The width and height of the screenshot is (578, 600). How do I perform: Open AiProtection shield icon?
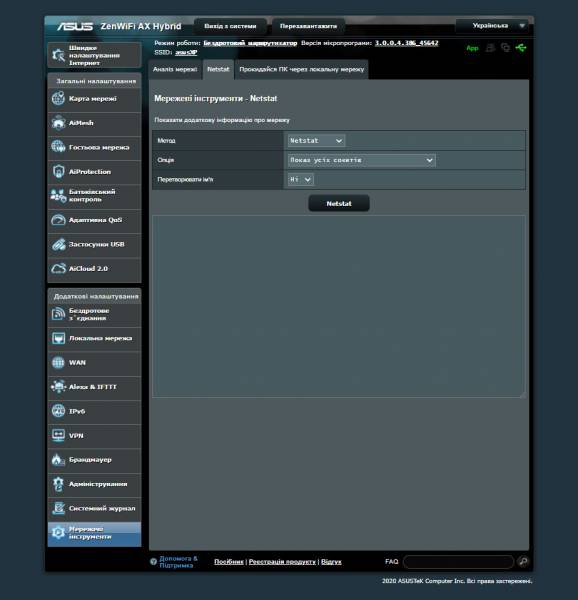(x=58, y=171)
